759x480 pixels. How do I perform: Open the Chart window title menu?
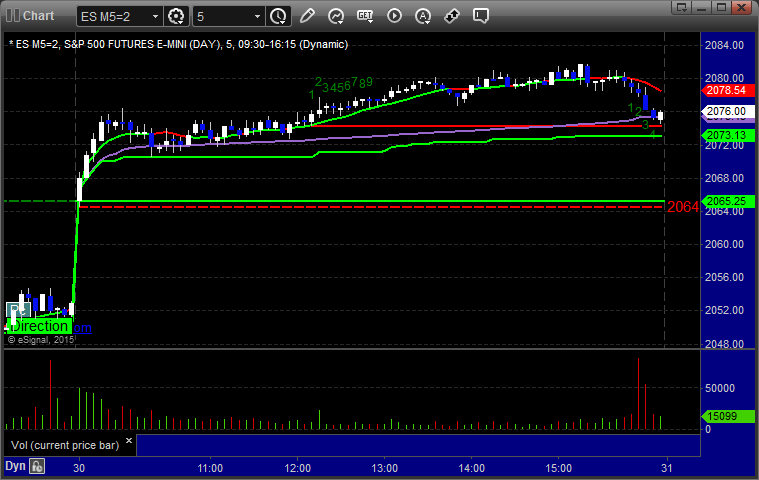tap(30, 15)
